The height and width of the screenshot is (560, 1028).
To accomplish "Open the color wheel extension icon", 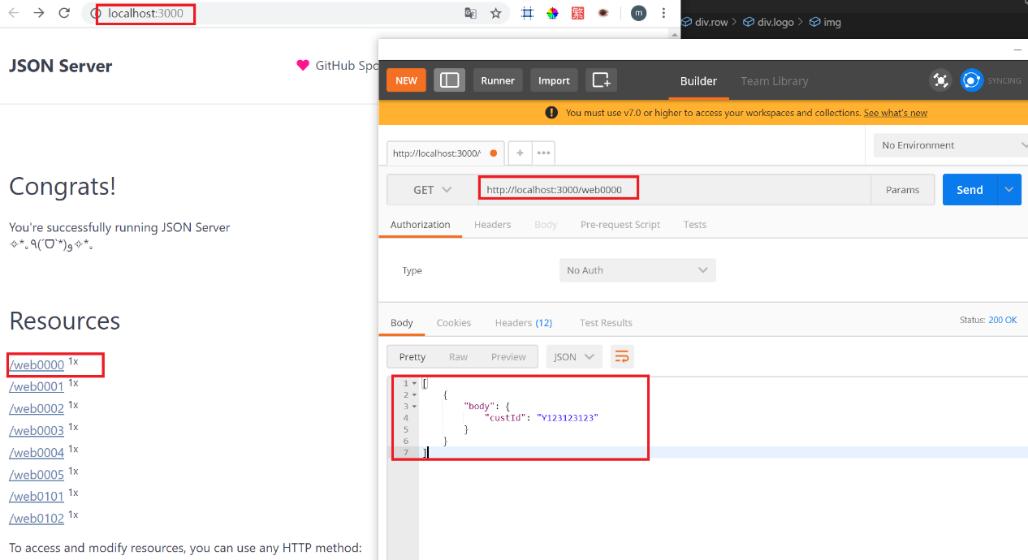I will (553, 13).
